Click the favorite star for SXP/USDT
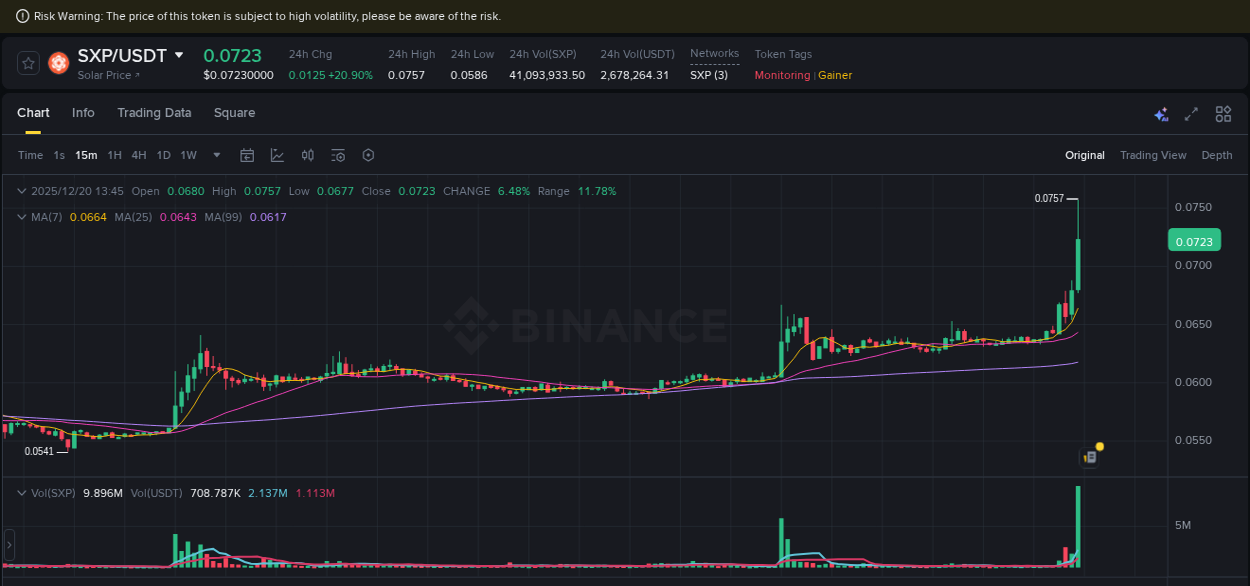1250x586 pixels. pyautogui.click(x=27, y=62)
